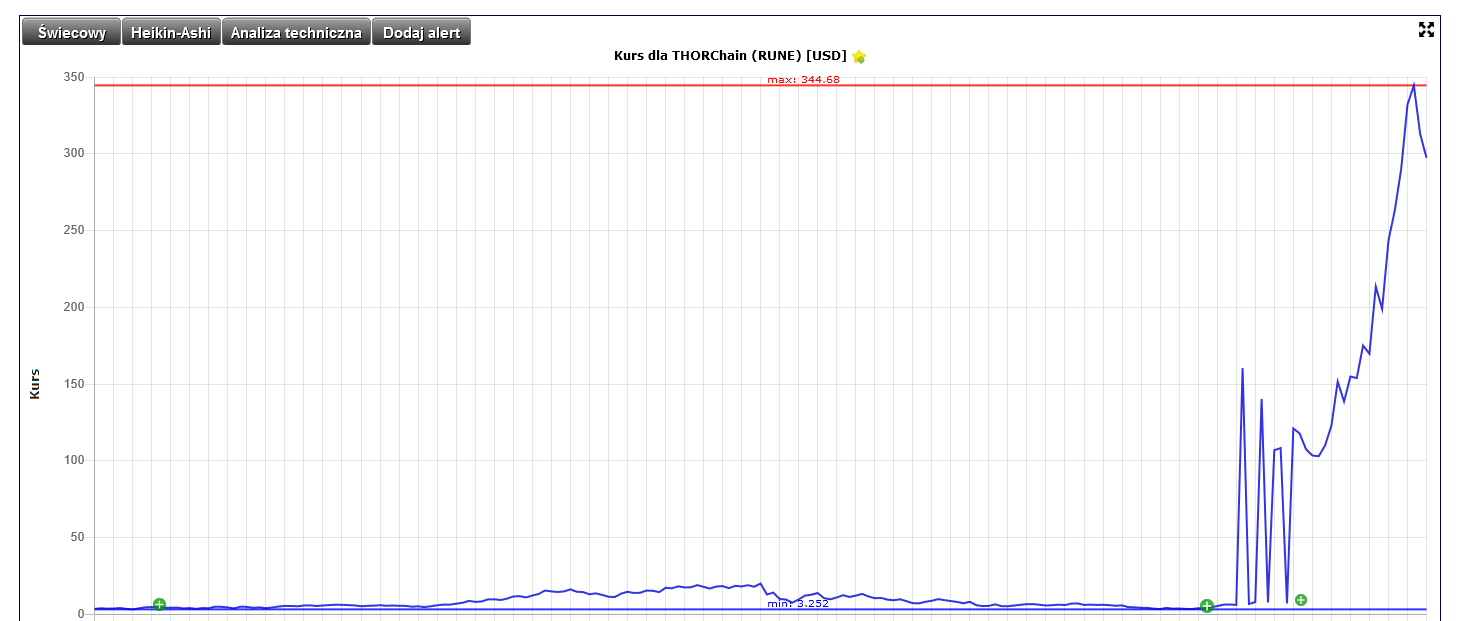Click the Kurs vertical axis label
Screen dimensions: 1462x621
pos(35,384)
